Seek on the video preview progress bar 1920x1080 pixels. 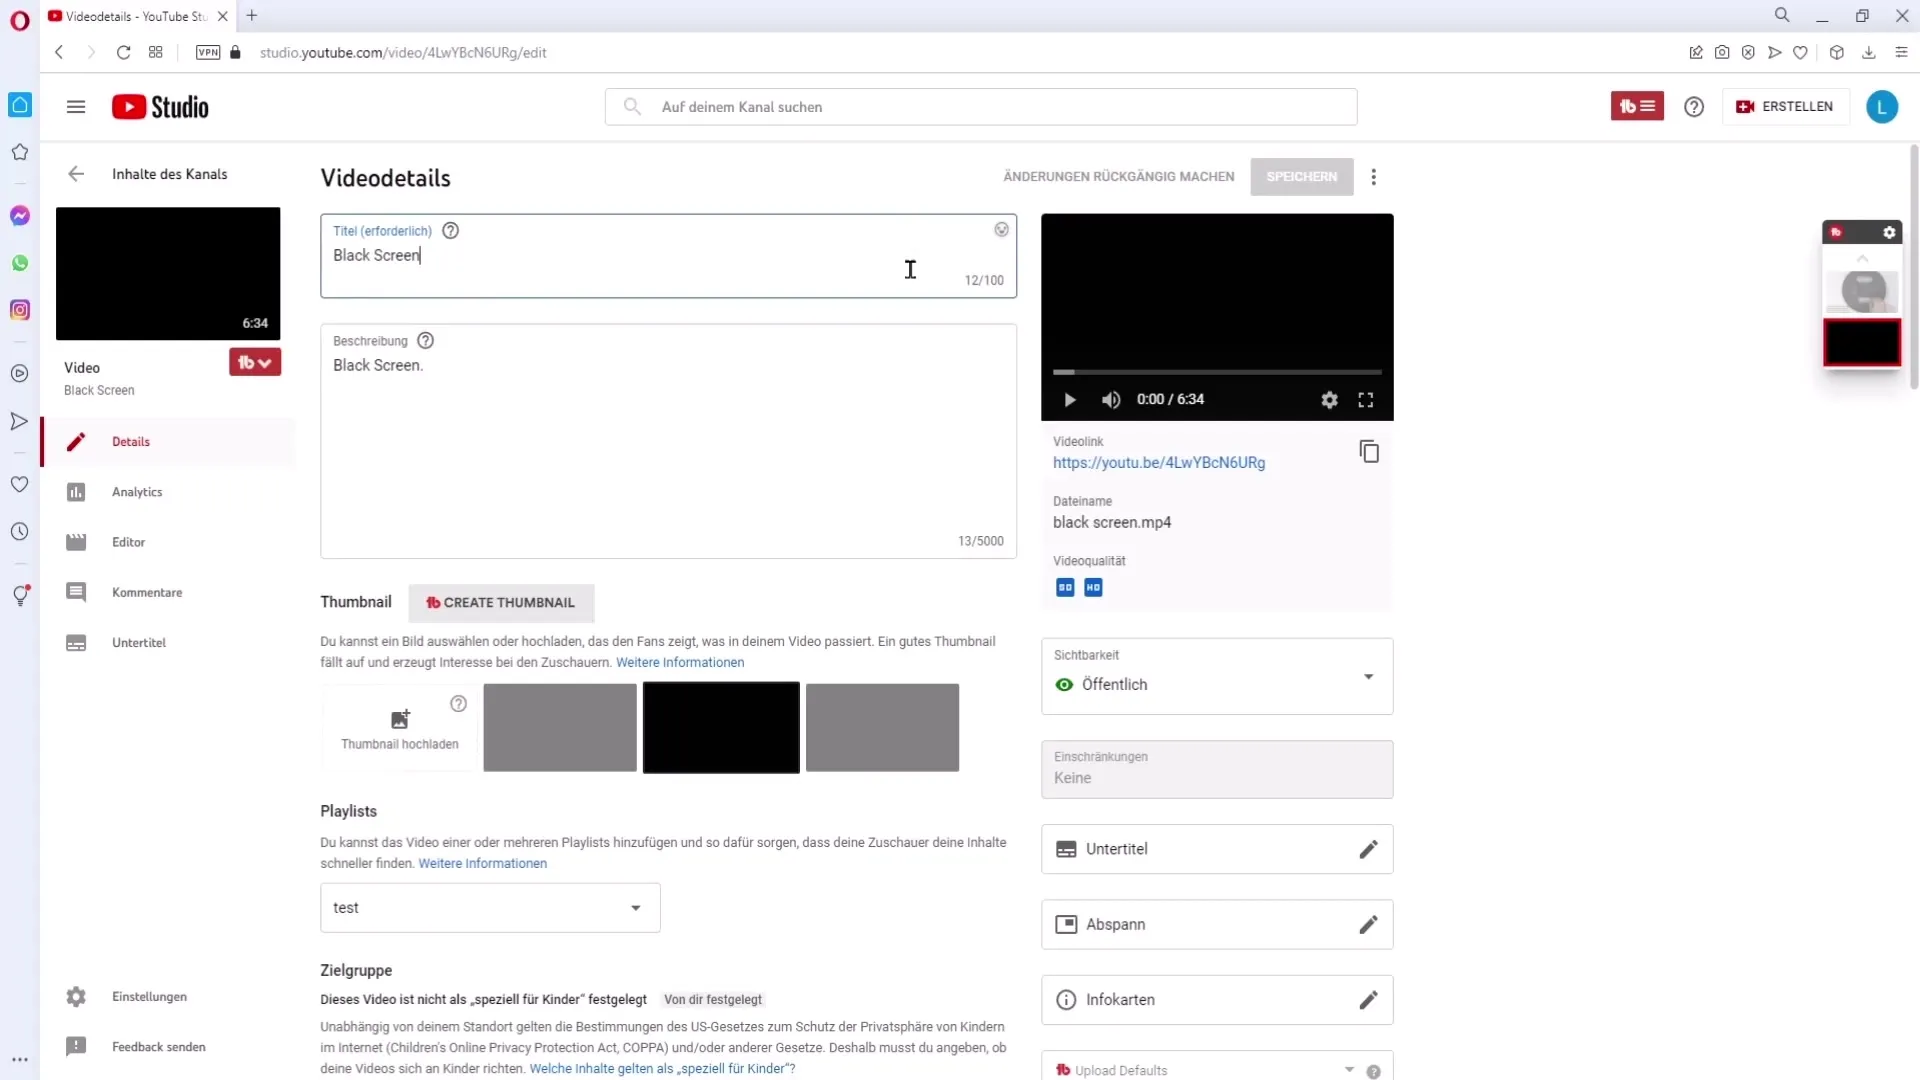point(1217,372)
